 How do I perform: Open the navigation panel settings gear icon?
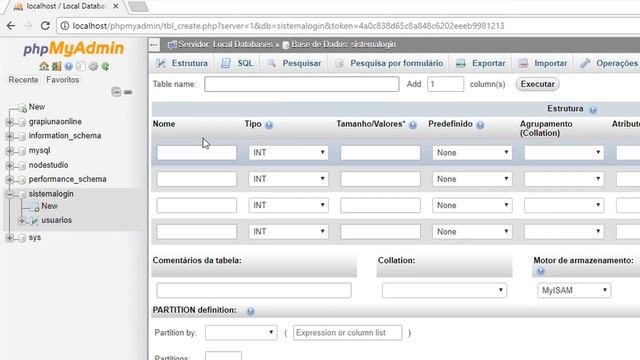pyautogui.click(x=93, y=66)
